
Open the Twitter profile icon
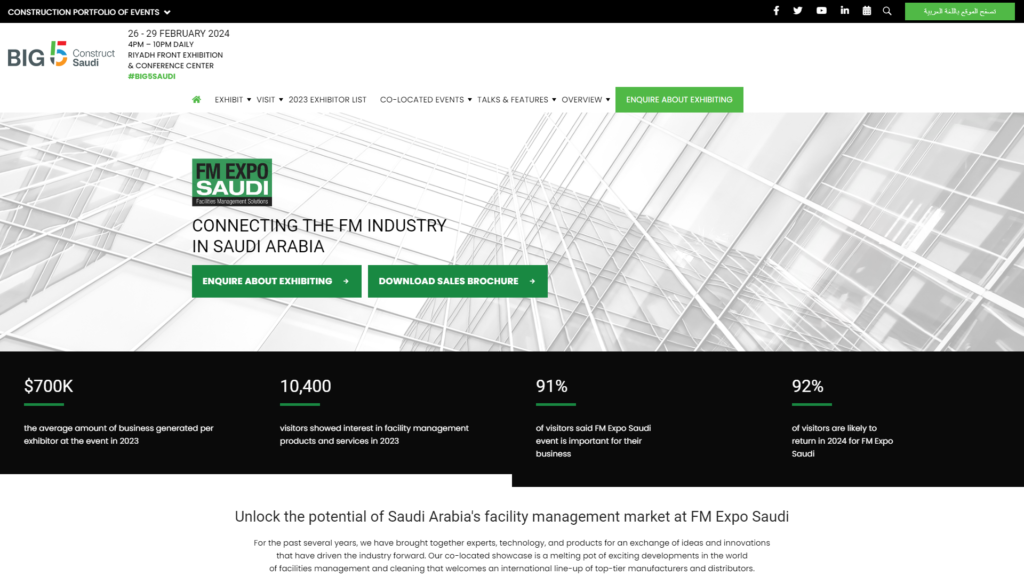[797, 10]
